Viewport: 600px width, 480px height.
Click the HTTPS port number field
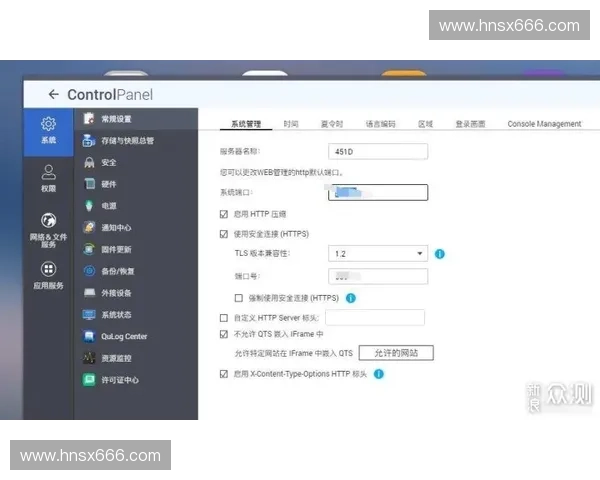point(378,276)
